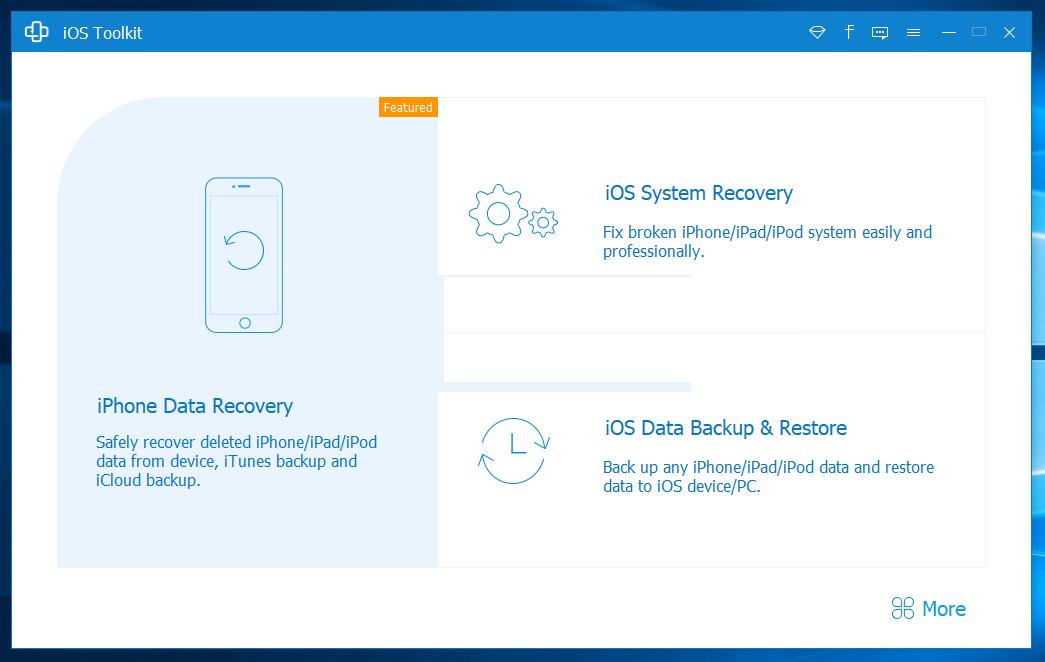Close the iOS Toolkit window
This screenshot has width=1045, height=662.
click(1010, 33)
